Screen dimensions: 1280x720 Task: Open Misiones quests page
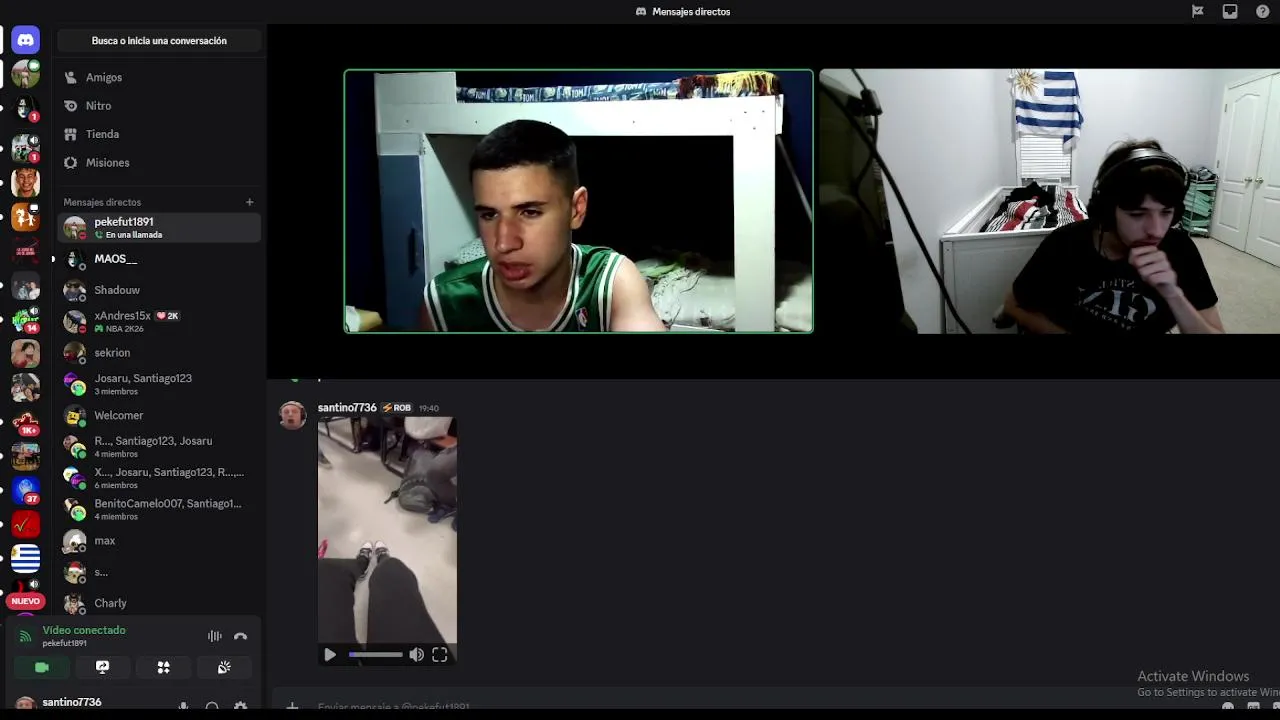click(x=160, y=162)
